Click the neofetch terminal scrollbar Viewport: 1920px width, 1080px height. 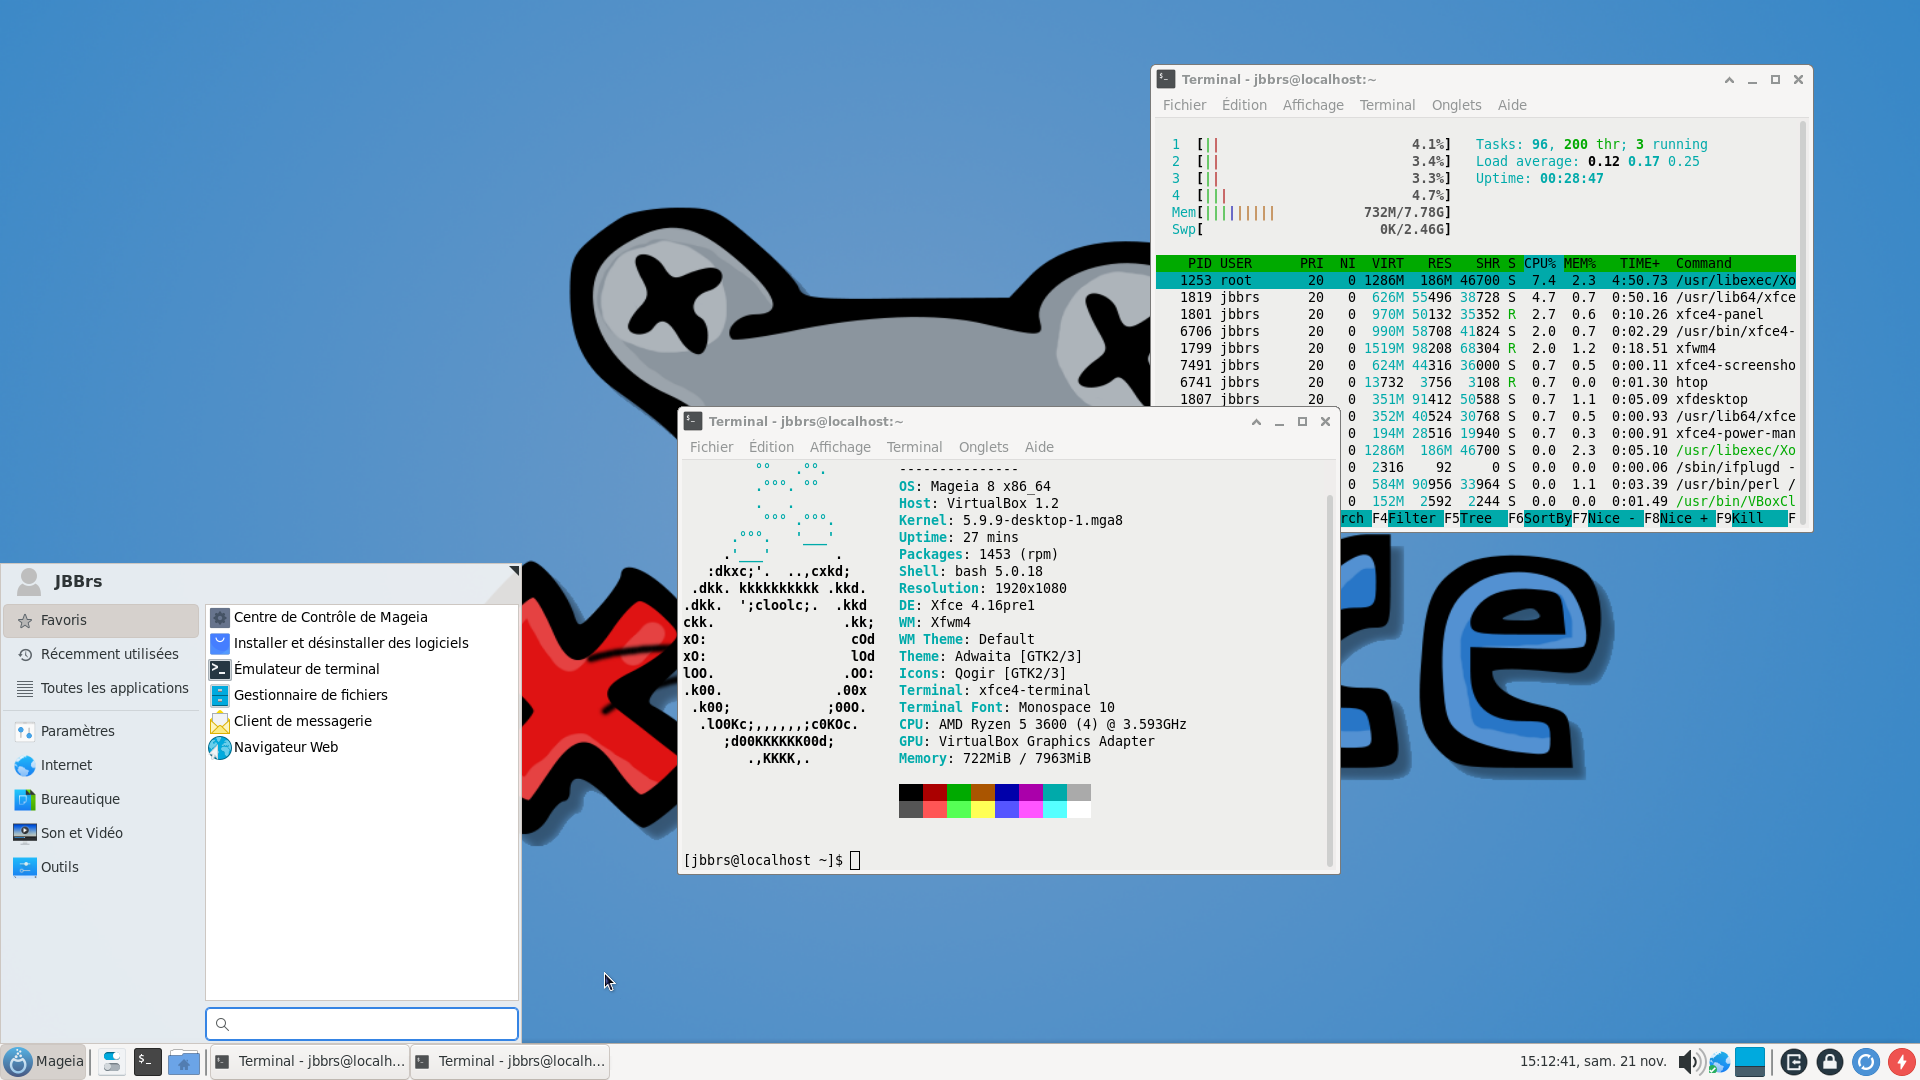1330,680
